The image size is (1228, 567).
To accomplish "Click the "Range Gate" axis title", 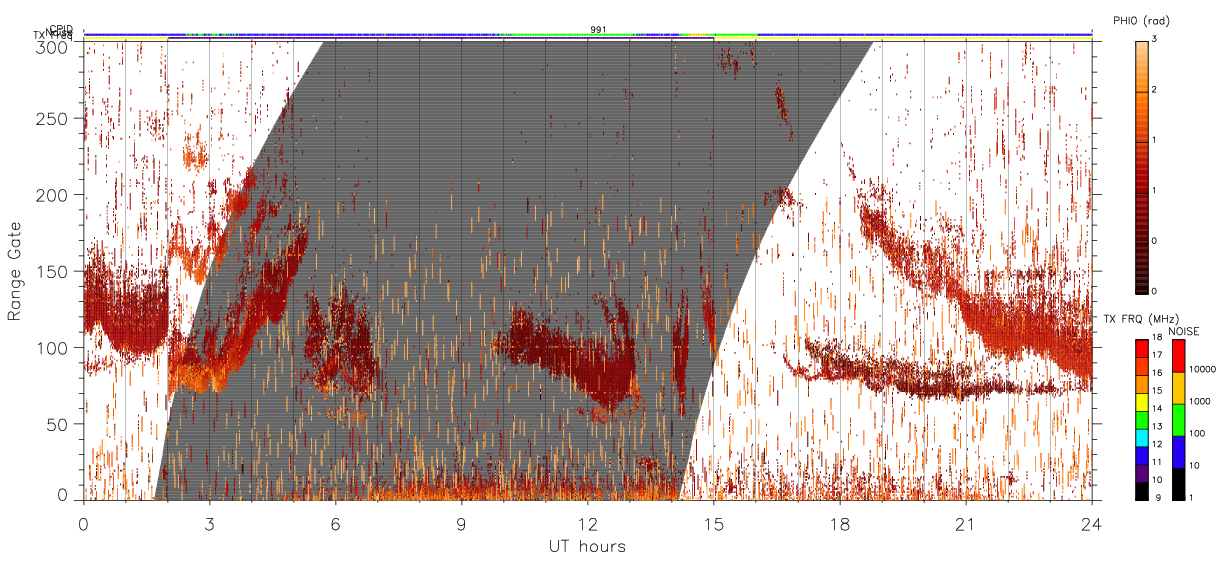I will coord(15,270).
